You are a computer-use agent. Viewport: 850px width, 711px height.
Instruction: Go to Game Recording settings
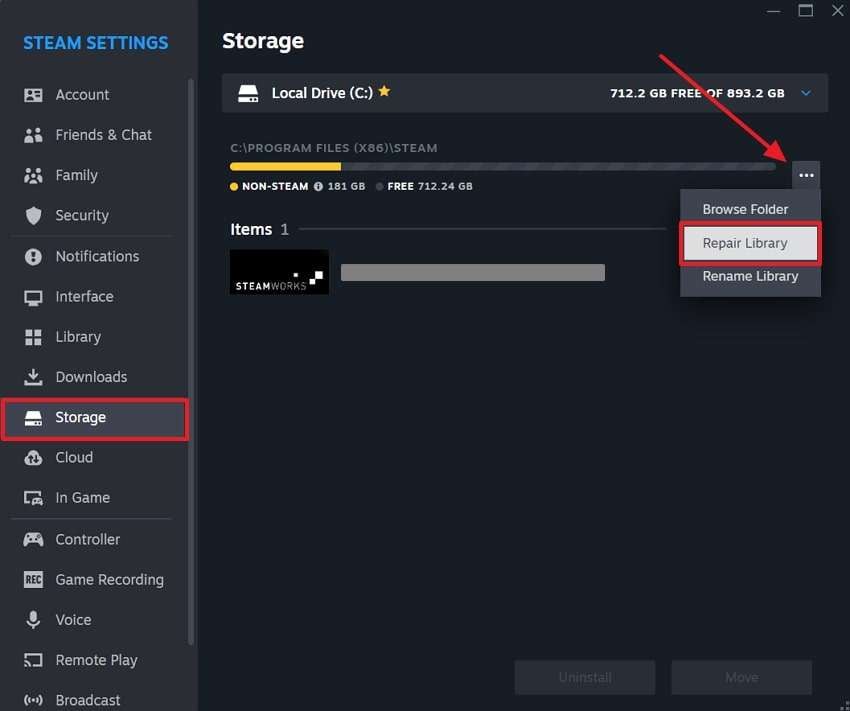[x=95, y=580]
